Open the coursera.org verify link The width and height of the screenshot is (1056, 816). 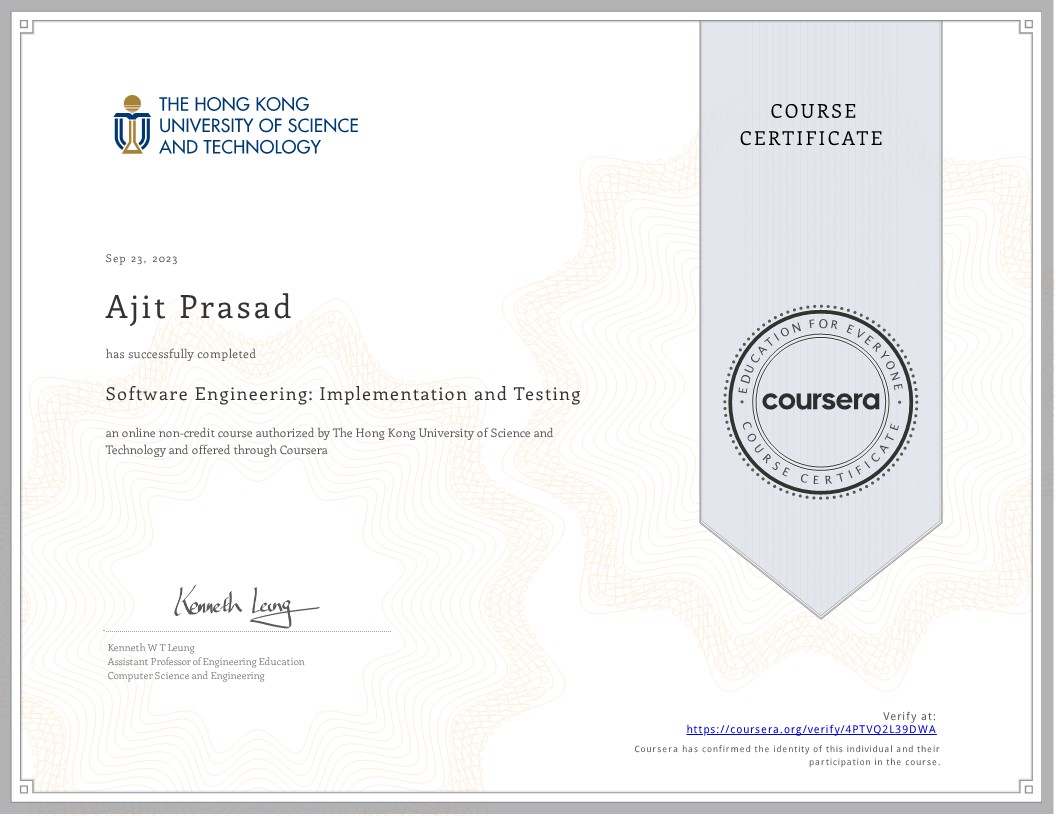811,729
